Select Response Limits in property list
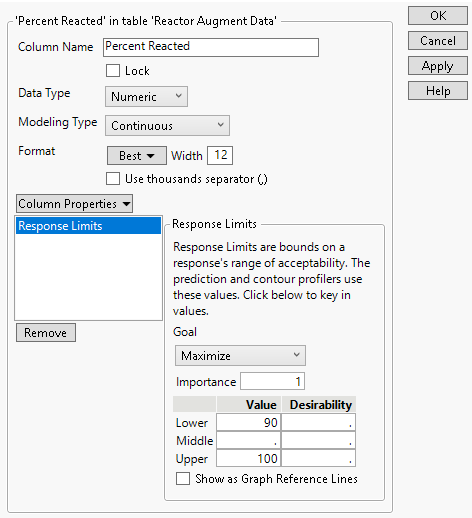This screenshot has width=472, height=518. [88, 226]
